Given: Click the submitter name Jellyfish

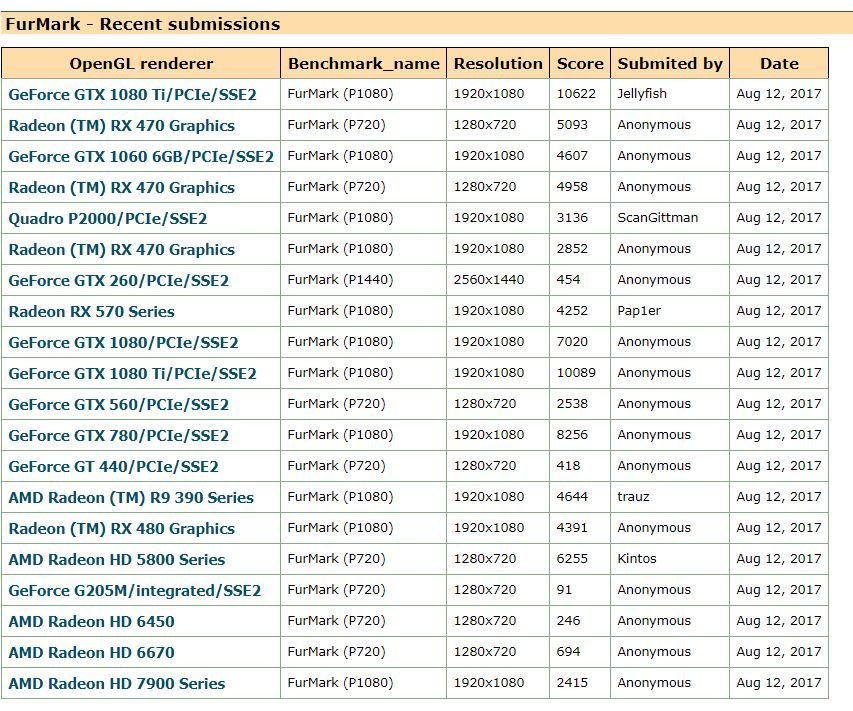Looking at the screenshot, I should 642,94.
